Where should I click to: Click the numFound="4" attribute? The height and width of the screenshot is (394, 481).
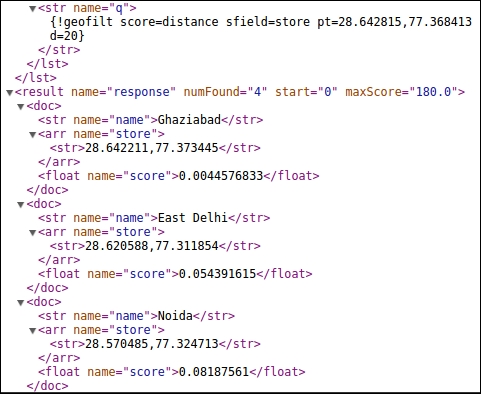point(225,92)
